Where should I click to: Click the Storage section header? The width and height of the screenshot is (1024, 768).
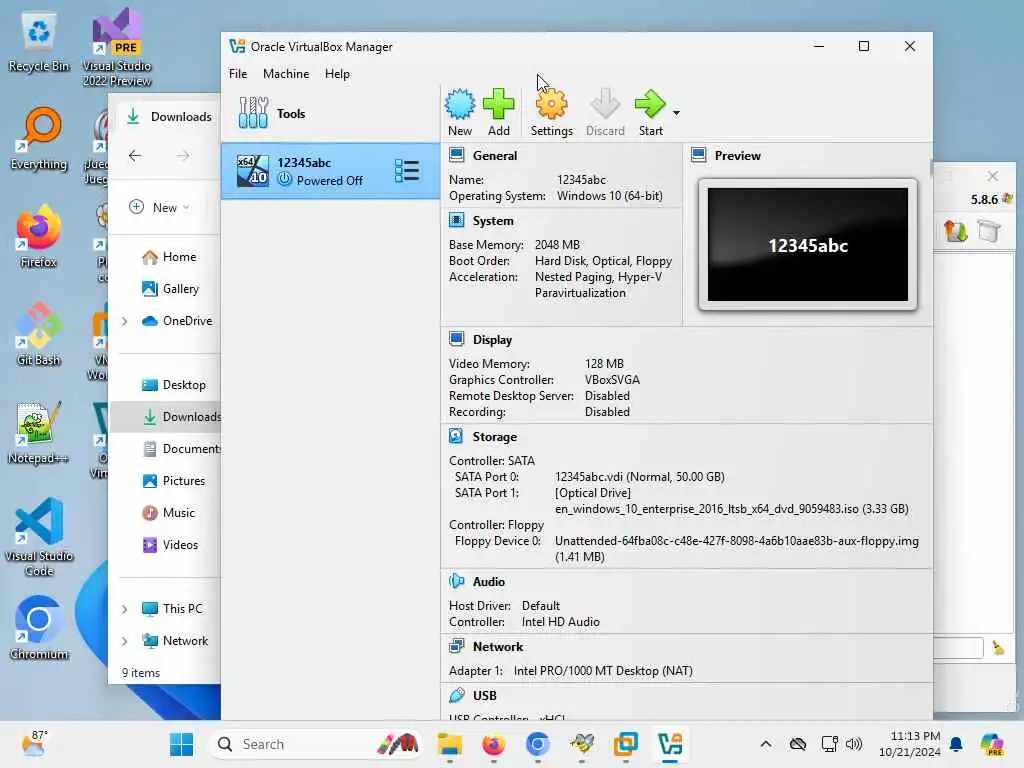[494, 437]
